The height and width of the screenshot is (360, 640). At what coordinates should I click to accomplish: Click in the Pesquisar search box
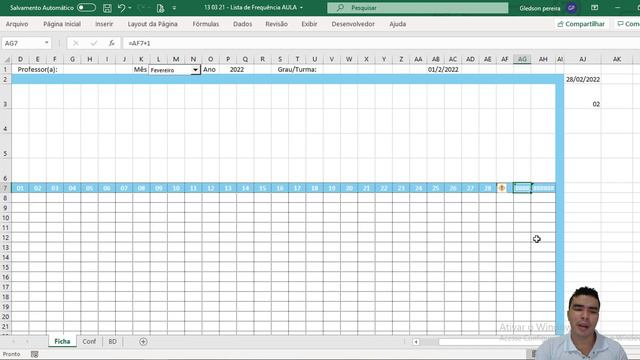pyautogui.click(x=418, y=8)
